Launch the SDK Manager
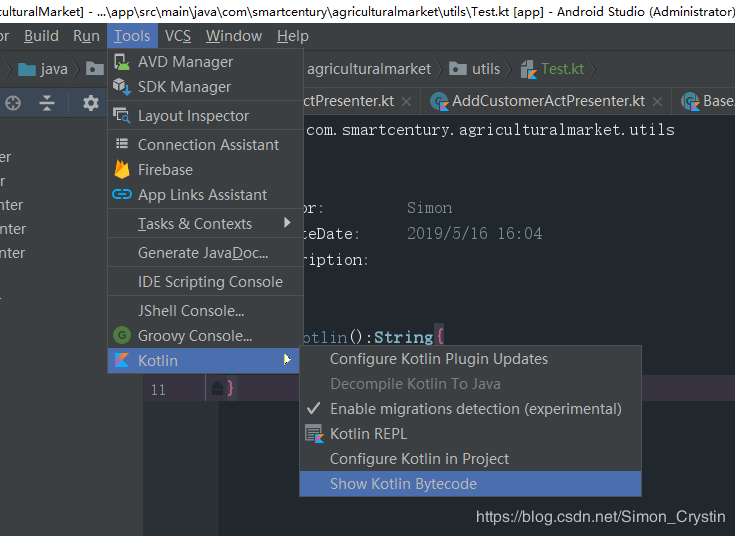 (205, 87)
